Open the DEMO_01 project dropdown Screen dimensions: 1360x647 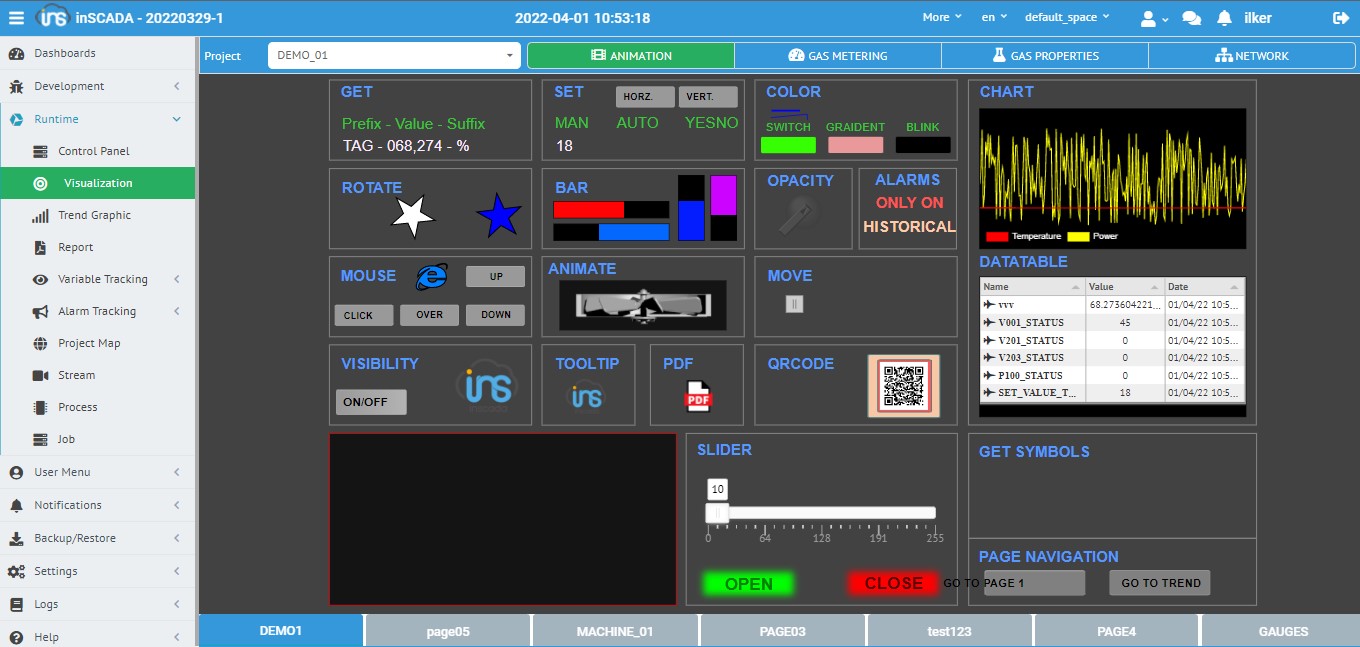394,56
